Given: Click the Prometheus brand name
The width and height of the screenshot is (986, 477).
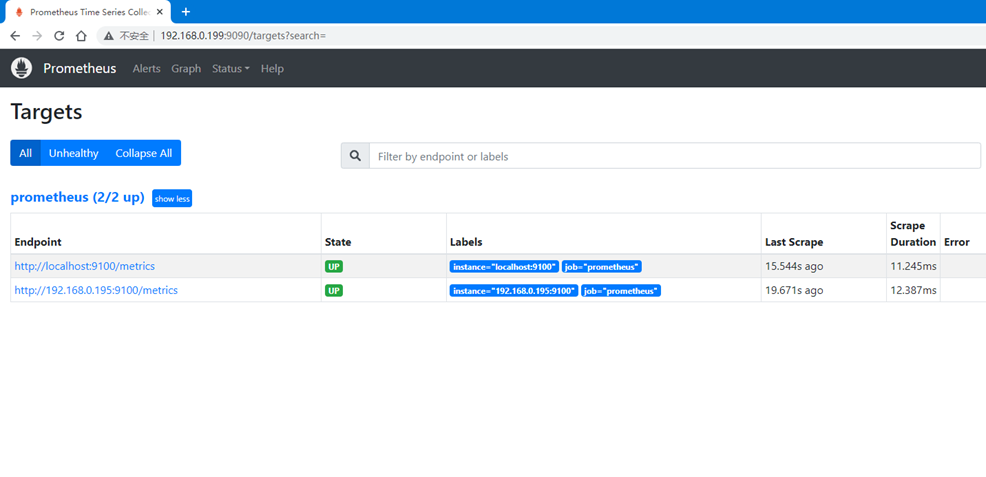Looking at the screenshot, I should [x=80, y=69].
